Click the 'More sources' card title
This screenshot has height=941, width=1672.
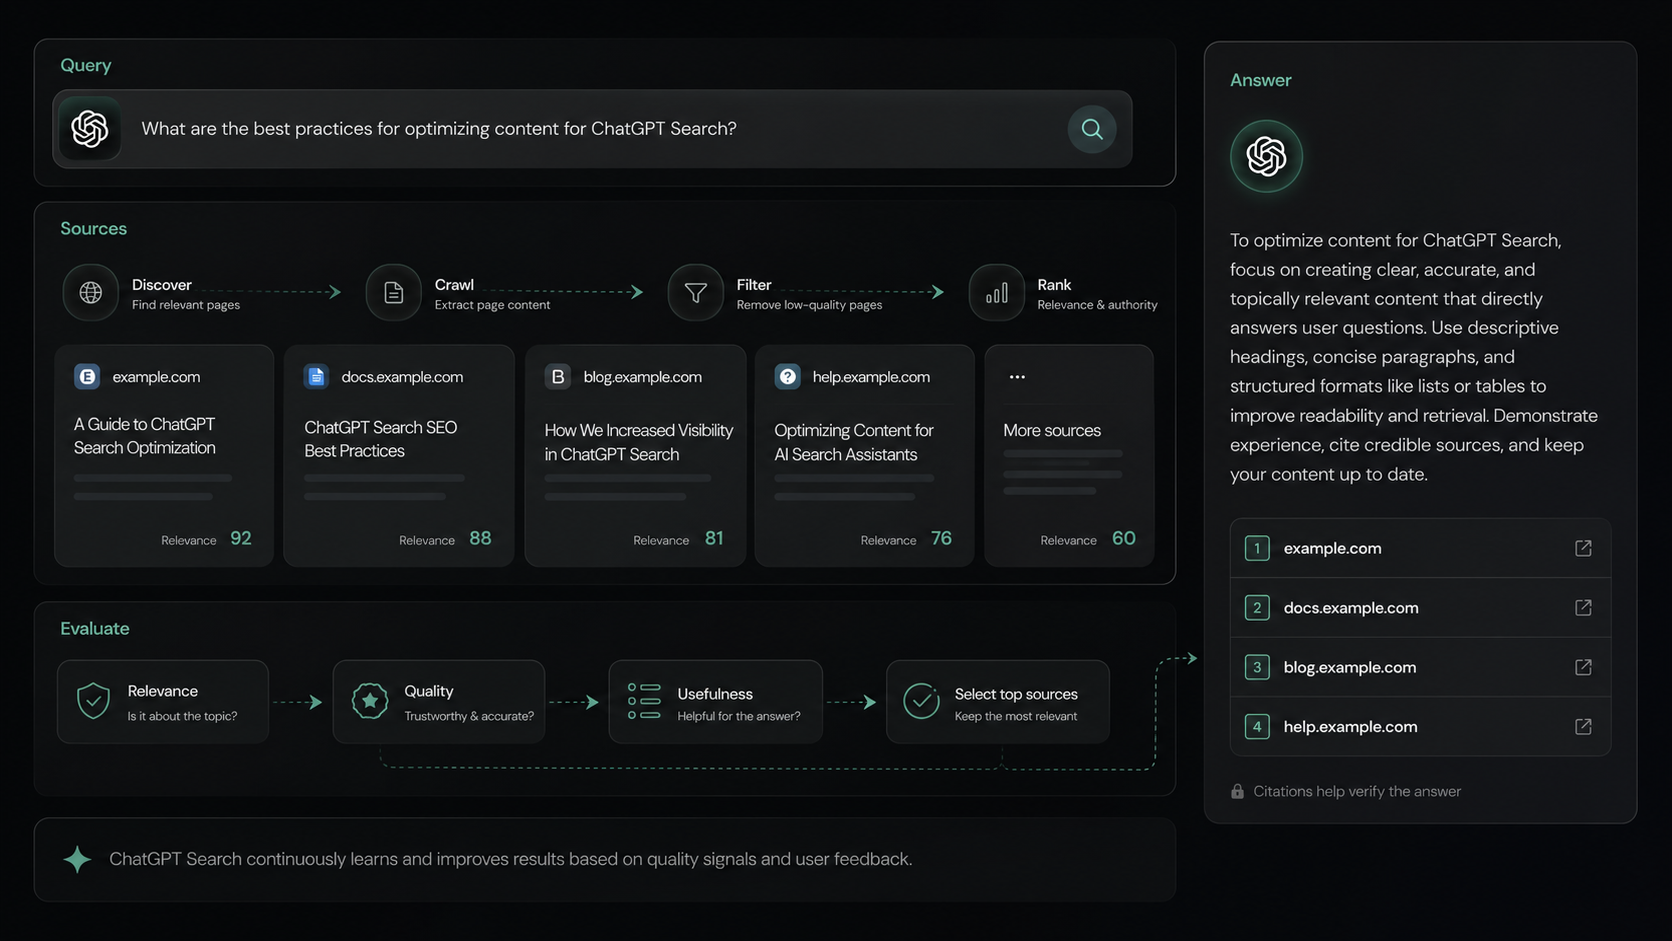tap(1052, 430)
